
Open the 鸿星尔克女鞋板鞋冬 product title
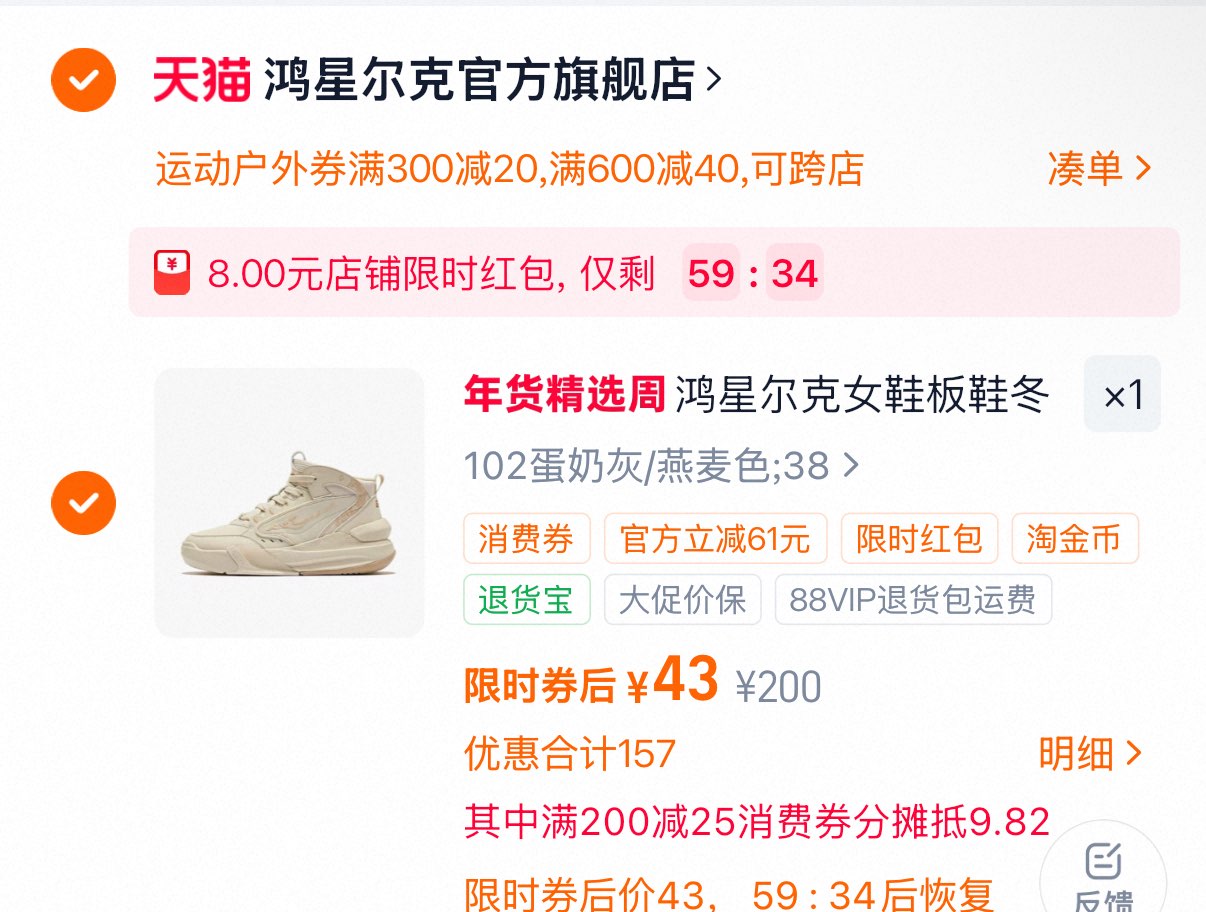click(x=862, y=395)
